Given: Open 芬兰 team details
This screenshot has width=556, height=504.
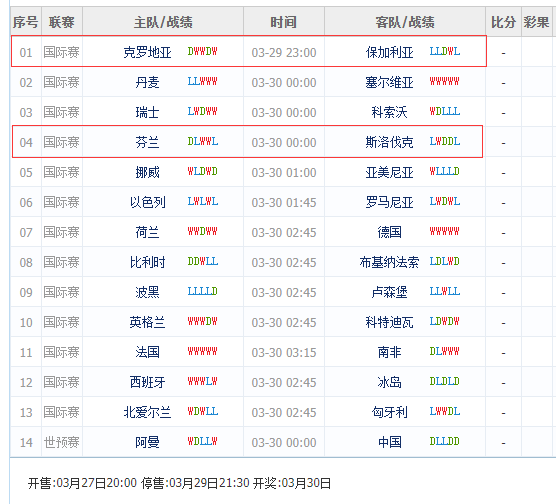Looking at the screenshot, I should 147,143.
